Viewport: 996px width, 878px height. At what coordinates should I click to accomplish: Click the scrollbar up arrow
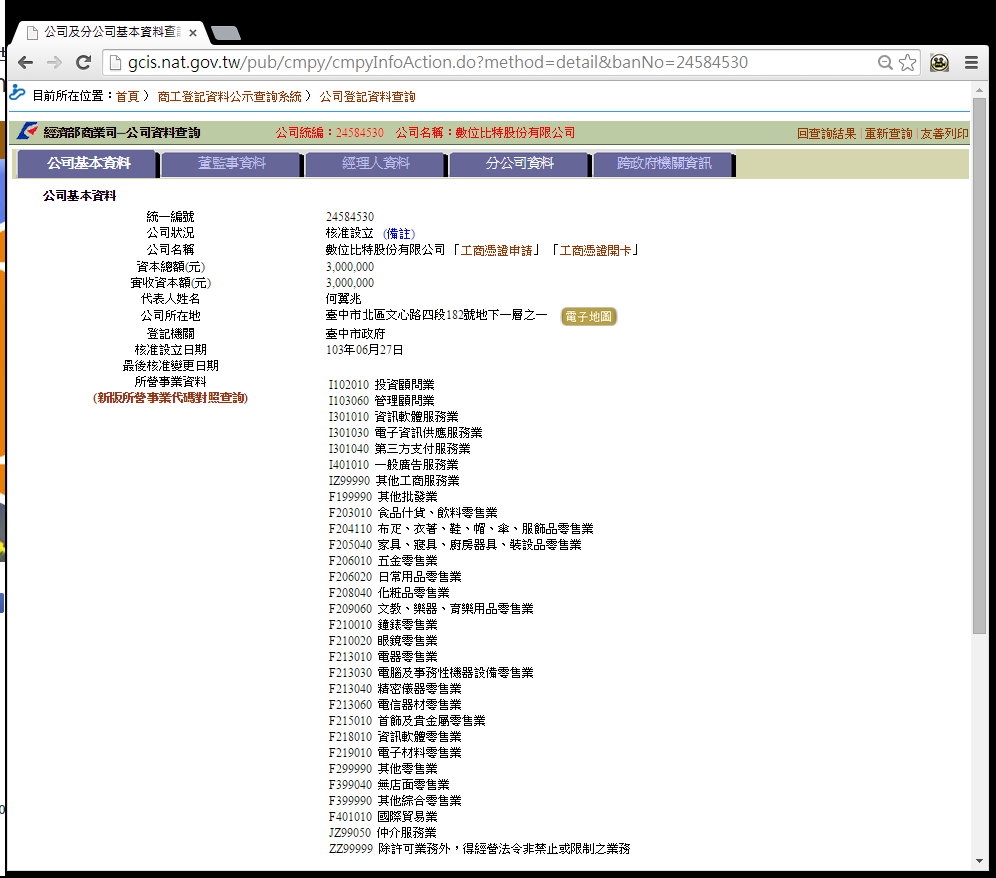(979, 91)
